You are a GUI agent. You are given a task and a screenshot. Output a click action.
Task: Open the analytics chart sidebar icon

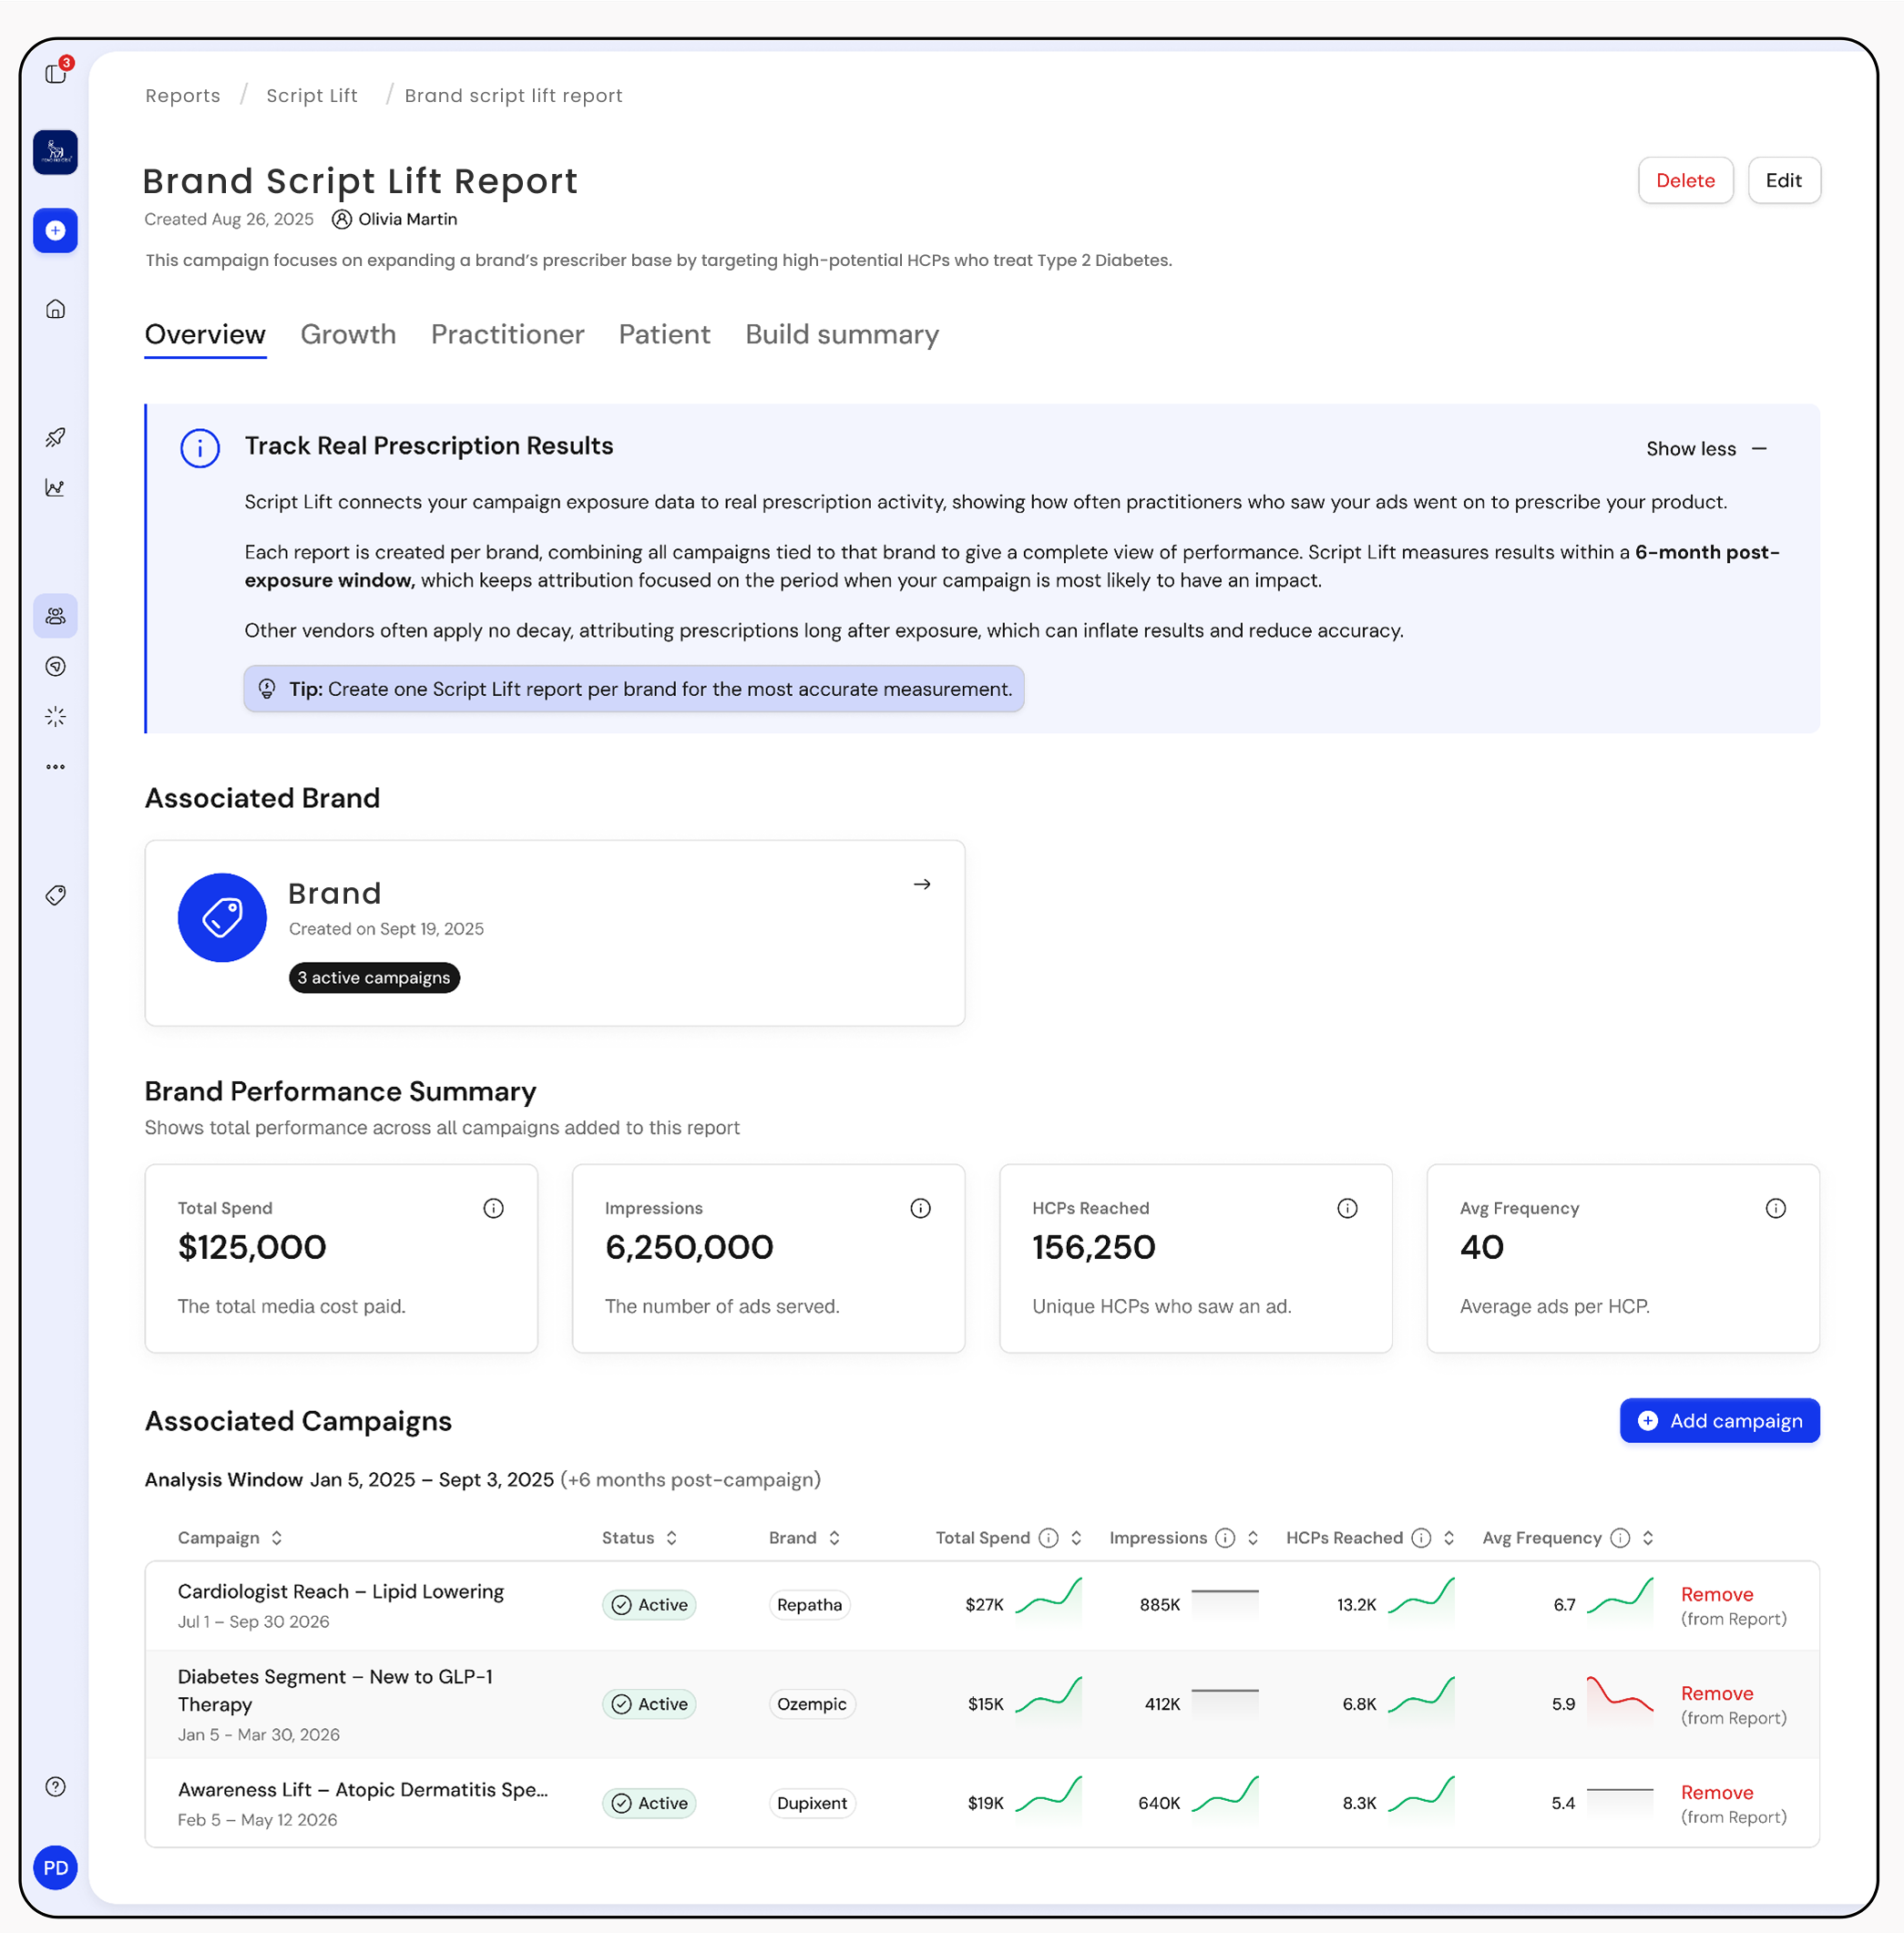pyautogui.click(x=56, y=488)
